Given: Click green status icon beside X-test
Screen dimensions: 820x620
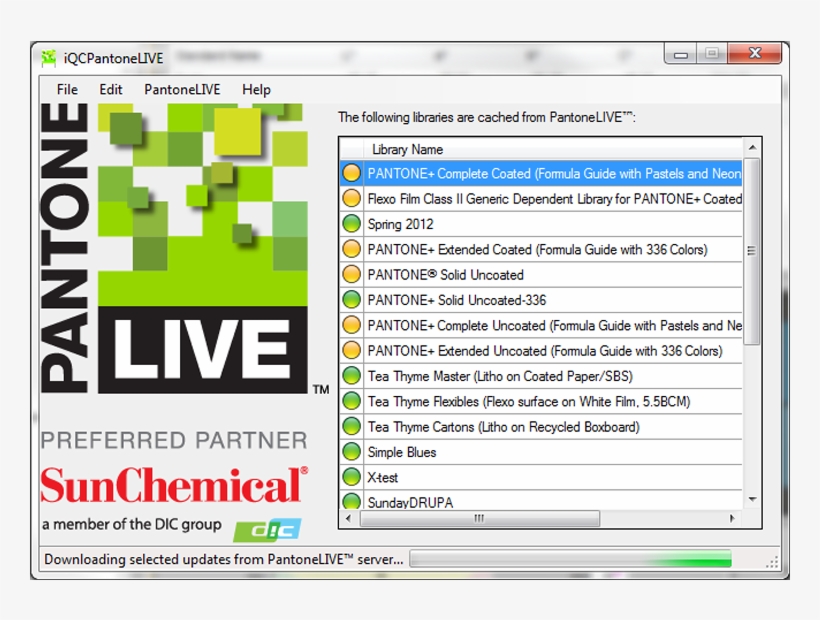Looking at the screenshot, I should coord(351,477).
